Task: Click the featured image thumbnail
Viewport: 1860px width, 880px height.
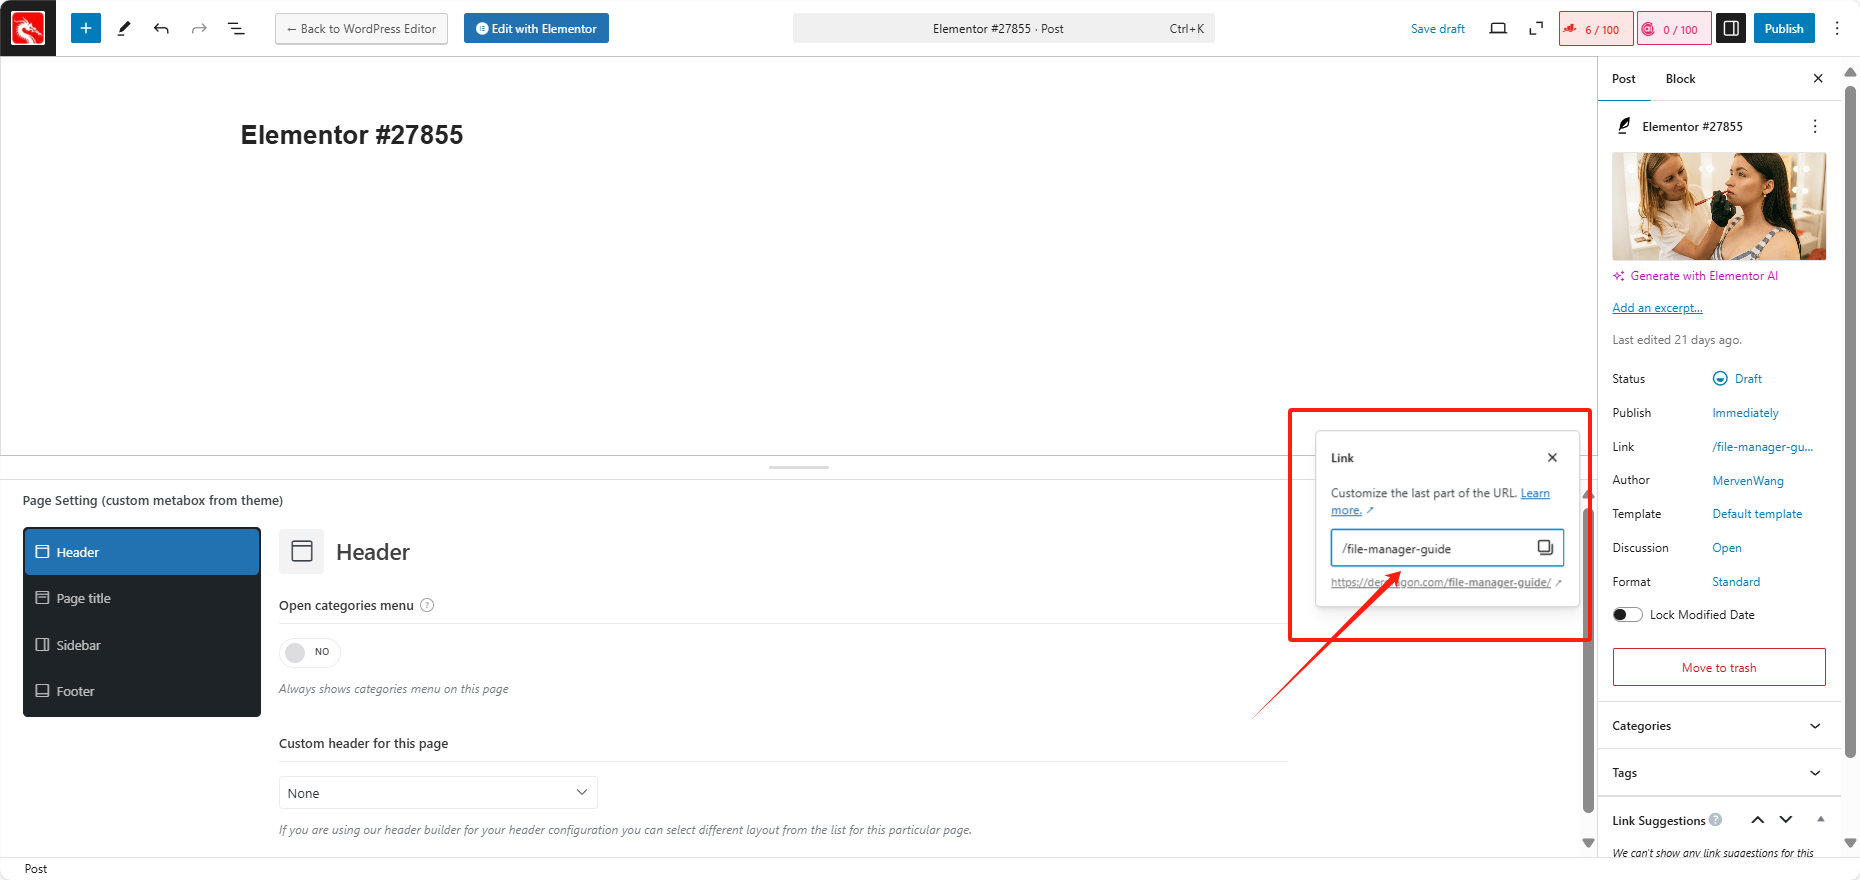Action: click(1718, 206)
